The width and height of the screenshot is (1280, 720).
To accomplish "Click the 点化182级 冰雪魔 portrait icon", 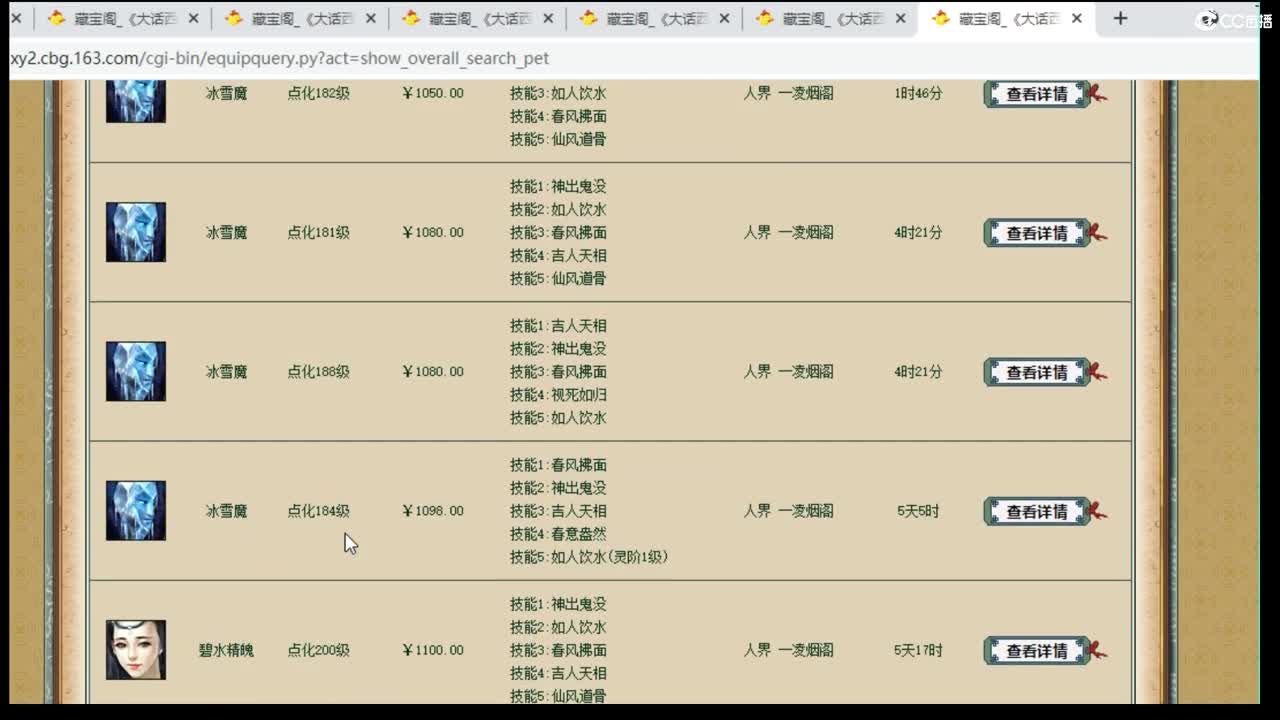I will pos(136,100).
